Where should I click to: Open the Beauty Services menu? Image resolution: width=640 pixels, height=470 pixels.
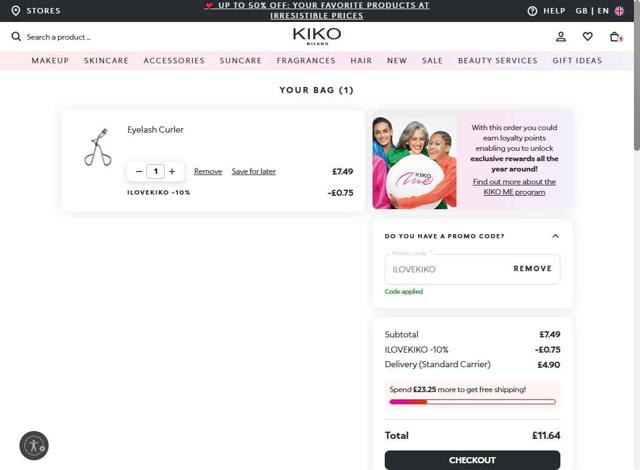pos(498,60)
